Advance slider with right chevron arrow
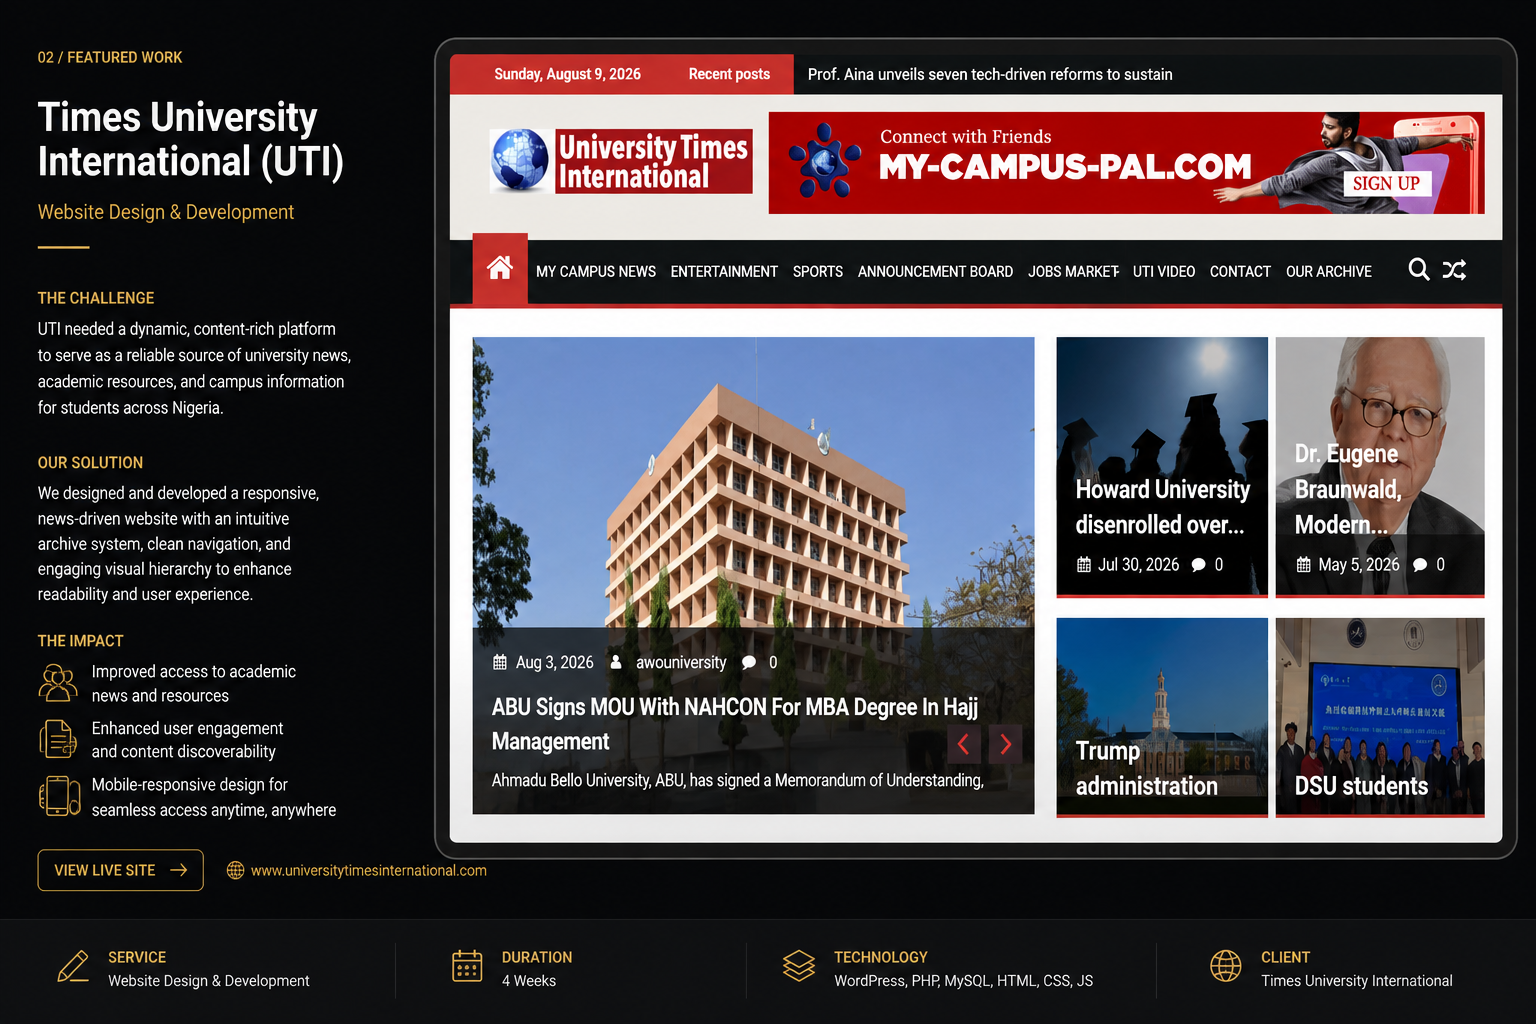Viewport: 1536px width, 1024px height. (x=1006, y=744)
